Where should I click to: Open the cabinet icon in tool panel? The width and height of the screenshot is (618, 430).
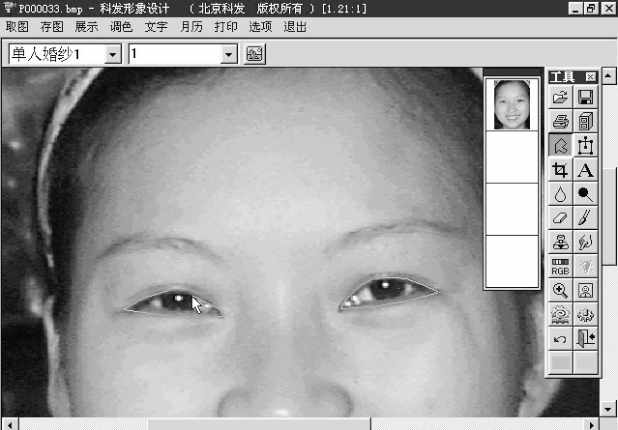click(x=585, y=121)
